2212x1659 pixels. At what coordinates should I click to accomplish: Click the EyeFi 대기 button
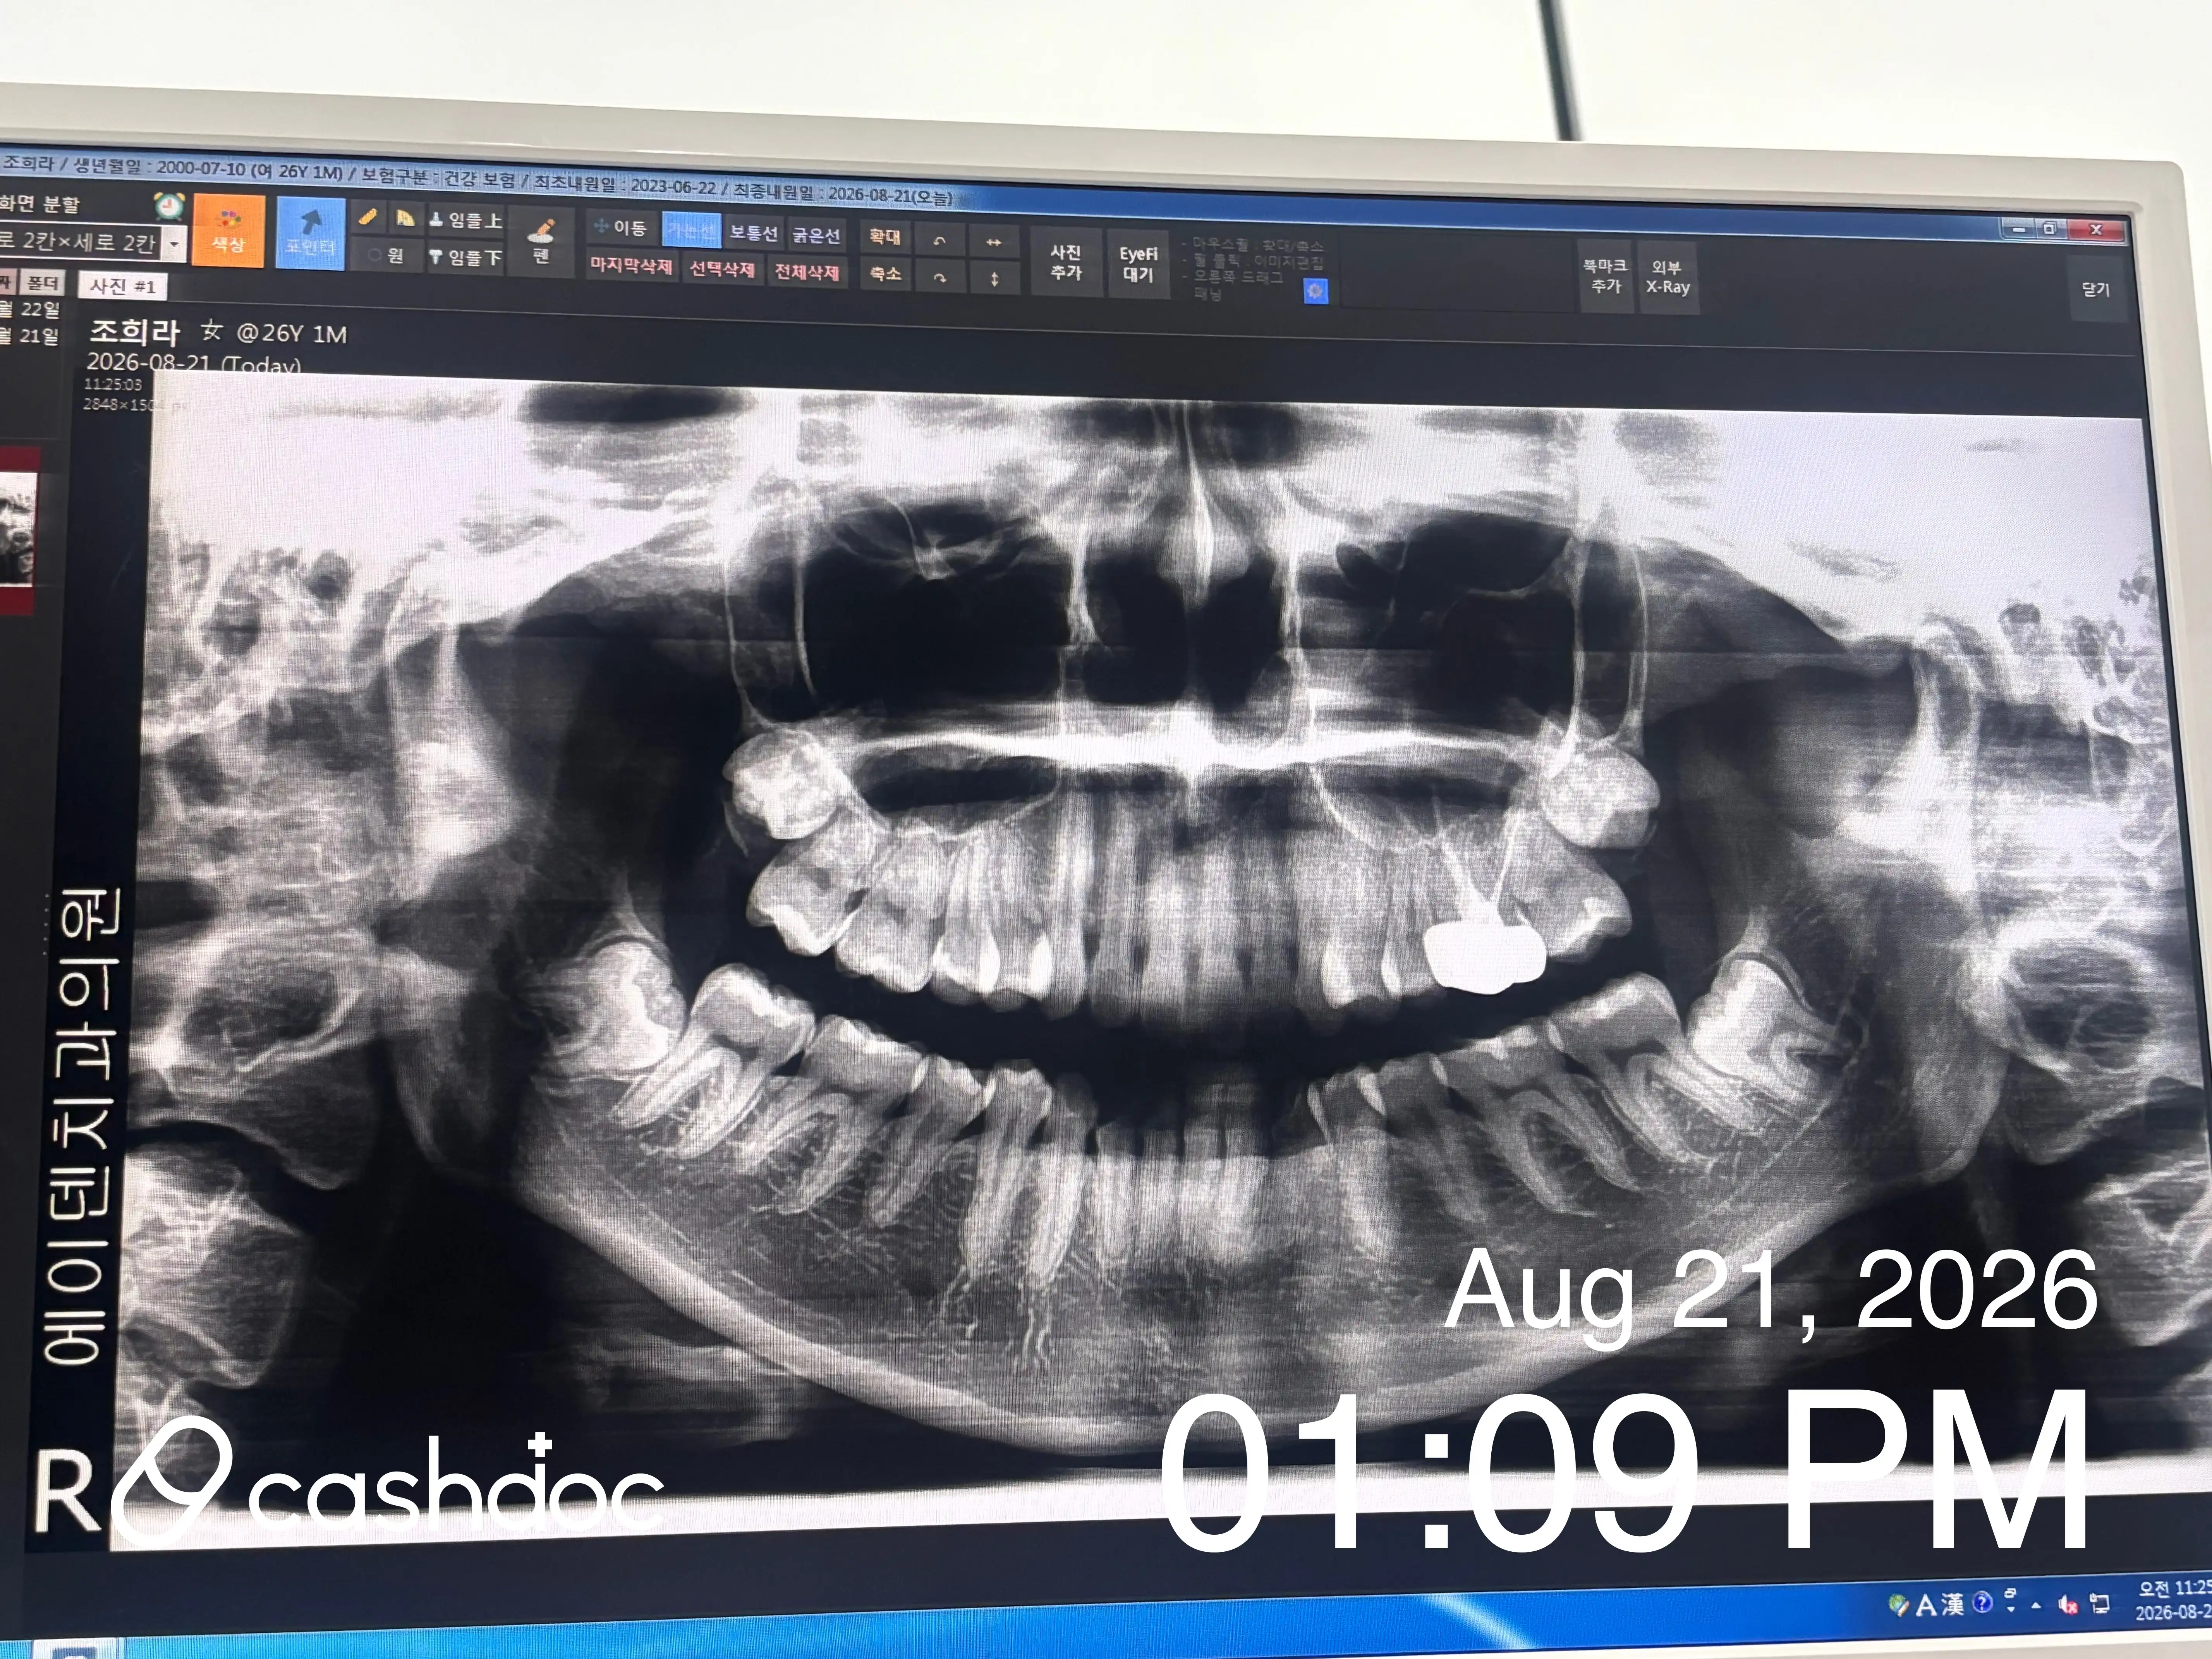click(1138, 264)
